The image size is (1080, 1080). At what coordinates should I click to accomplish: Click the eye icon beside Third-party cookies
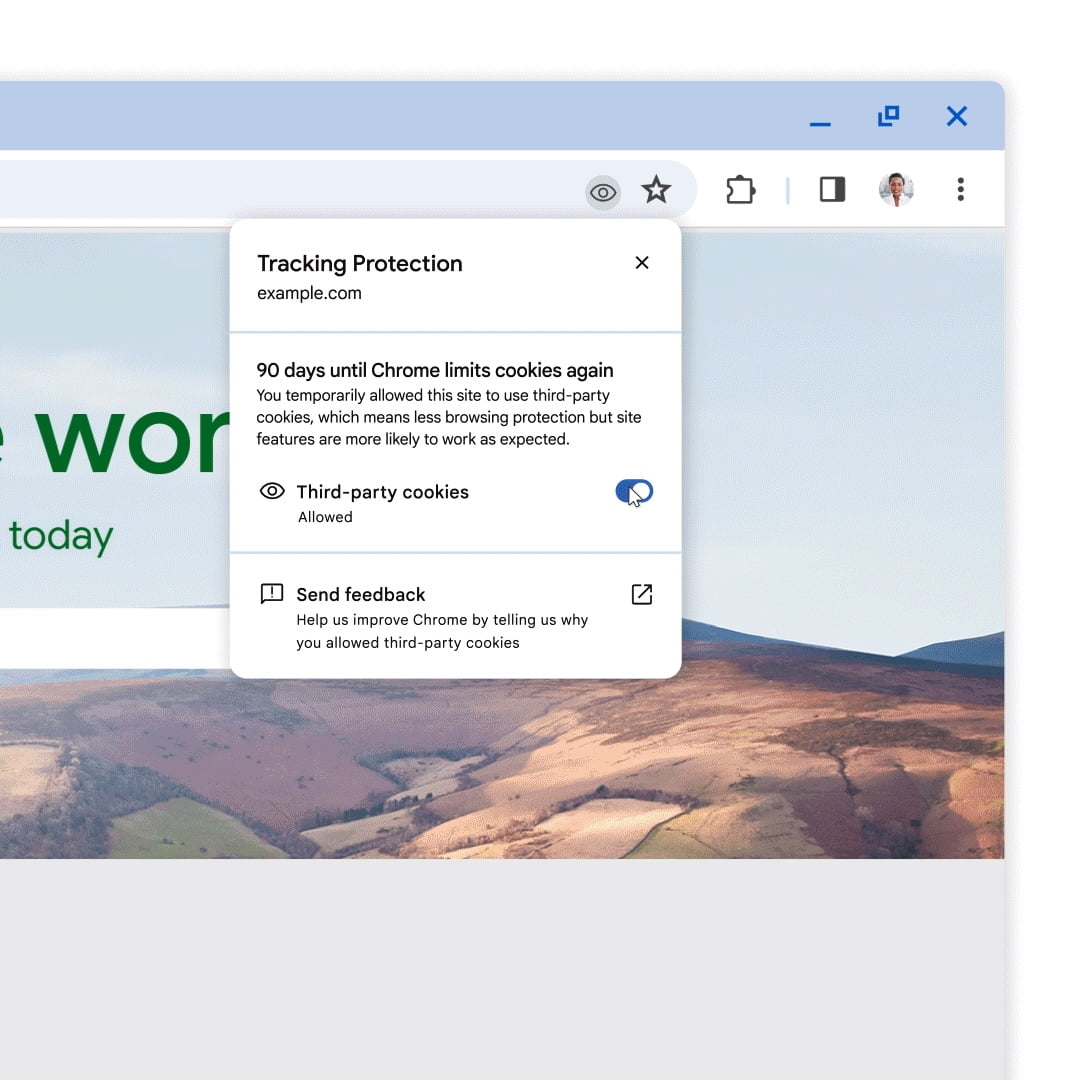coord(272,491)
